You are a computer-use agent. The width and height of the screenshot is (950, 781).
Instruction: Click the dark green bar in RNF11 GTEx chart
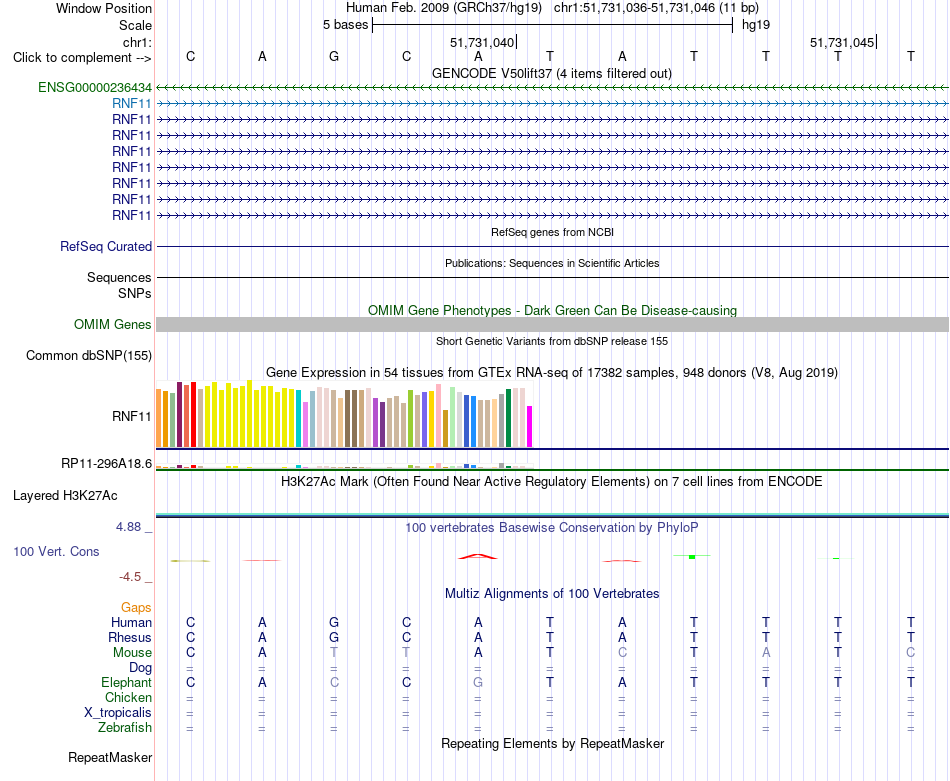tap(509, 418)
